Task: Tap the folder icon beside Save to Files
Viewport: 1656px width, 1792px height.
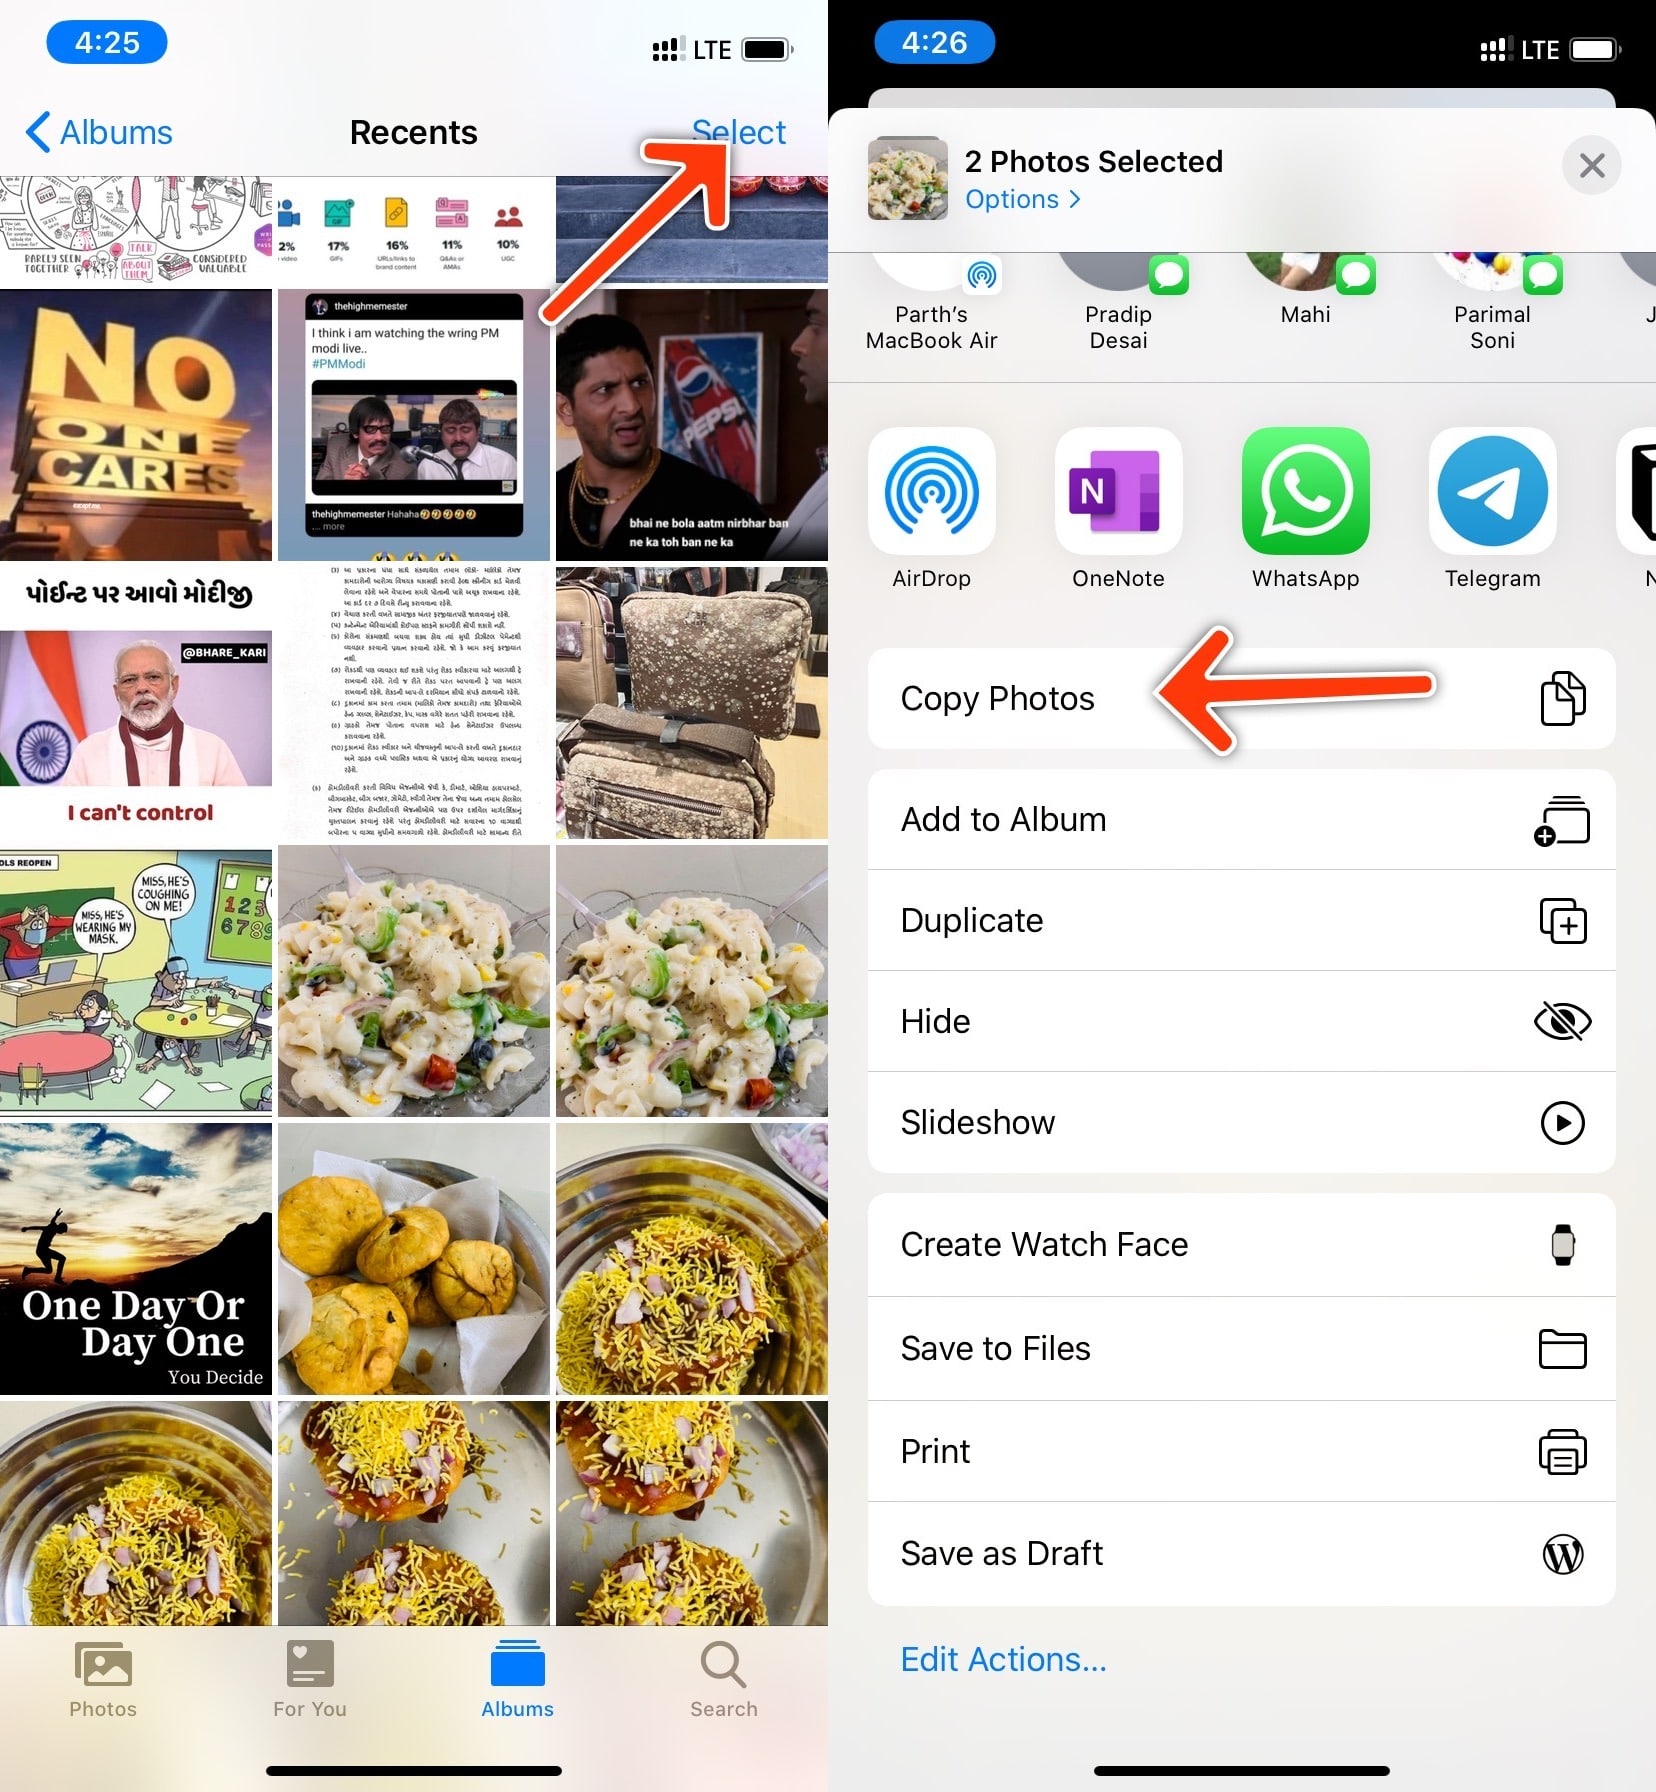Action: tap(1564, 1349)
